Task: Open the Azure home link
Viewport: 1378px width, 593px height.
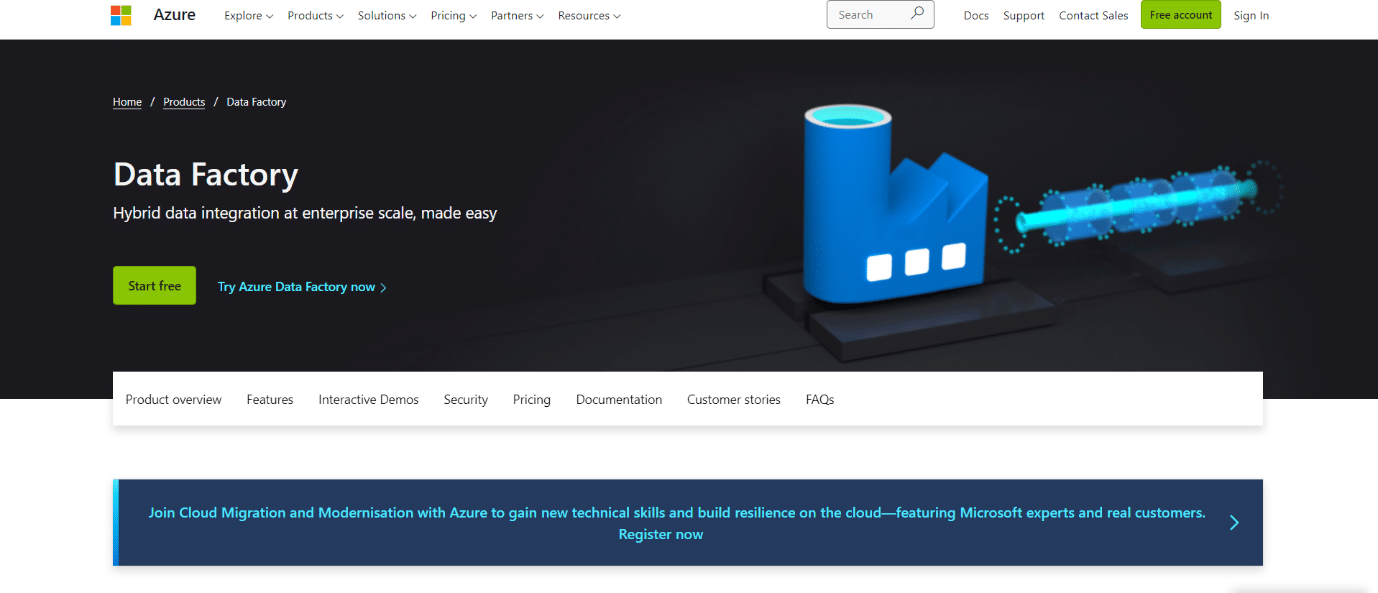Action: (175, 15)
